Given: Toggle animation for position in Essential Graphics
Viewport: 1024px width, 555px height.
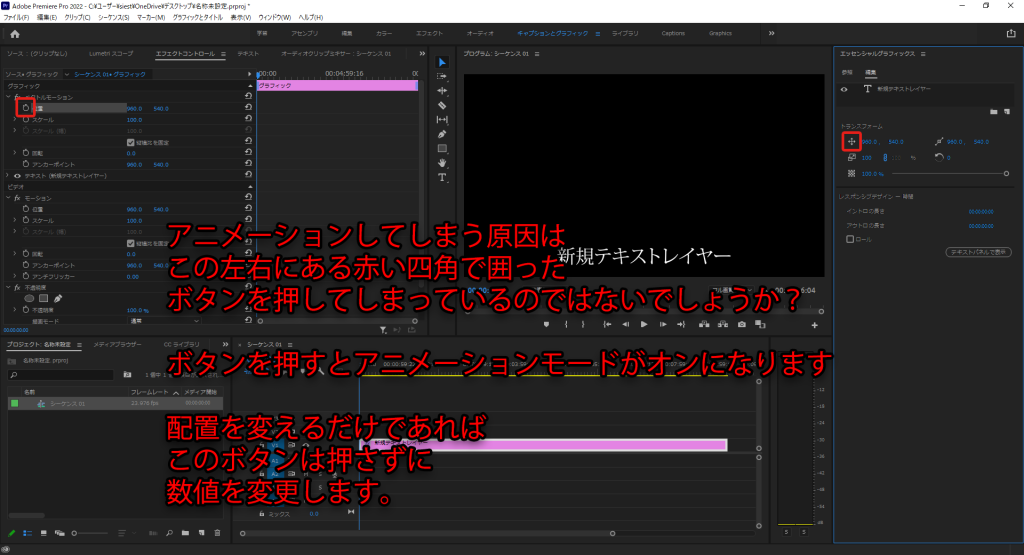Looking at the screenshot, I should pos(851,142).
